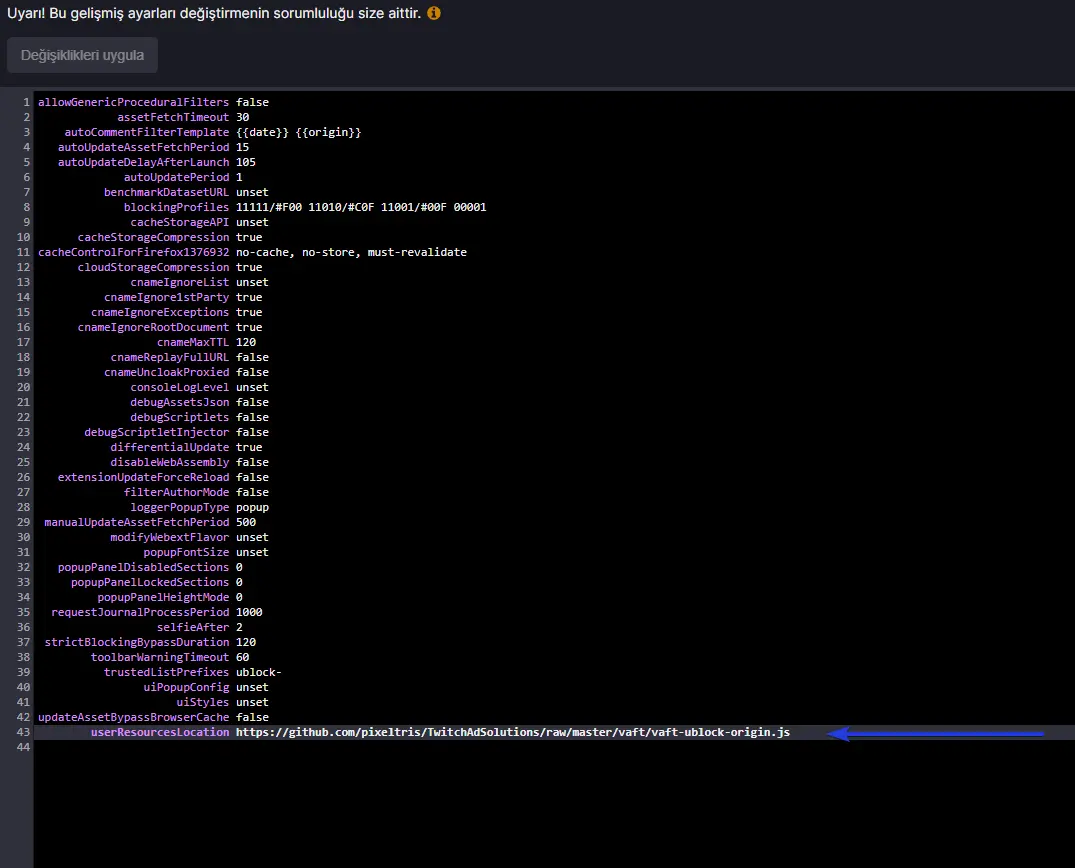Click the uiStyles unset value
The image size is (1075, 868).
tap(252, 703)
